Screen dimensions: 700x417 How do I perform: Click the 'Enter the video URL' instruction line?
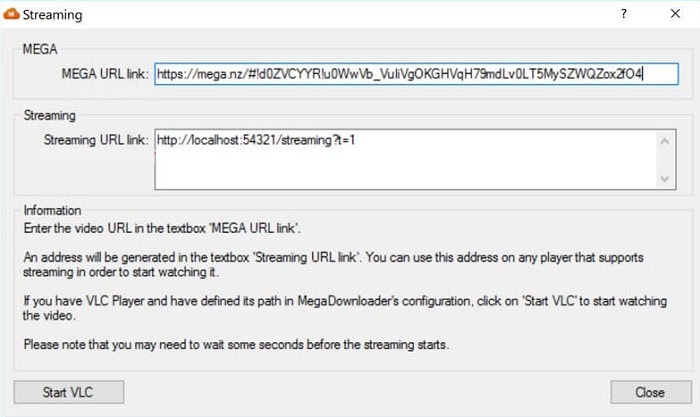point(162,228)
